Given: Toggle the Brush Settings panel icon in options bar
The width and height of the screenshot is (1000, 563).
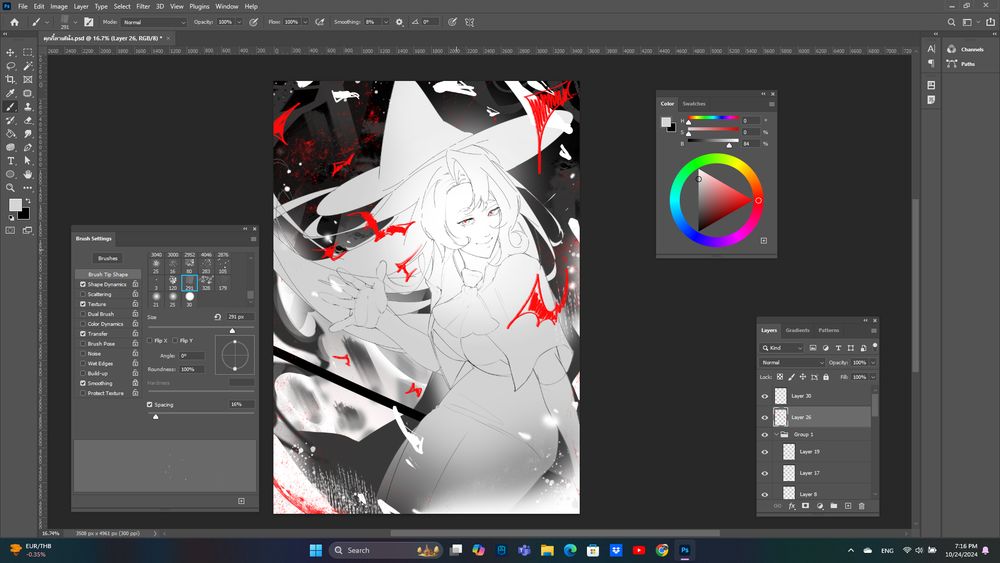Looking at the screenshot, I should [89, 22].
